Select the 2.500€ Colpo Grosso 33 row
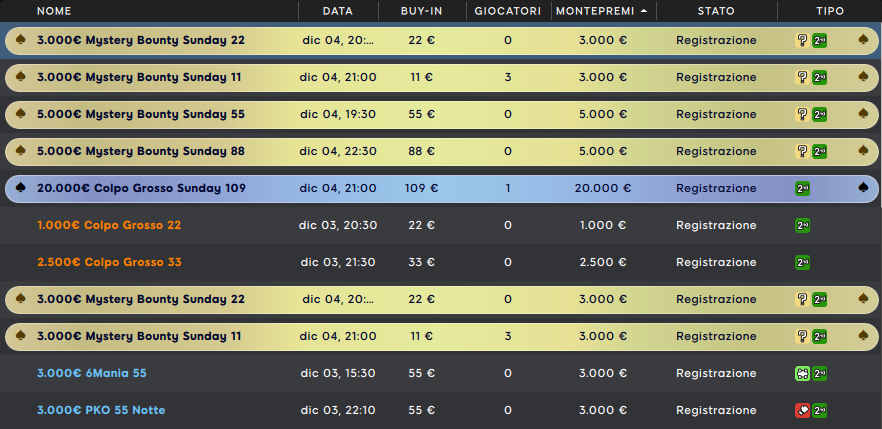This screenshot has height=429, width=882. [x=441, y=263]
